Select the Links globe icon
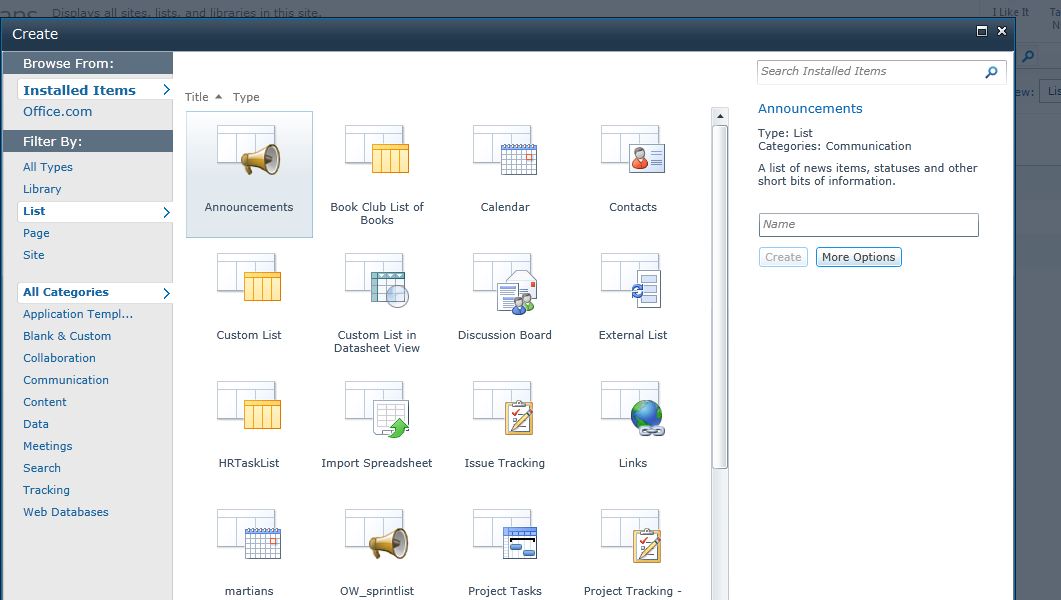Screen dimensions: 1061x600 pyautogui.click(x=633, y=409)
